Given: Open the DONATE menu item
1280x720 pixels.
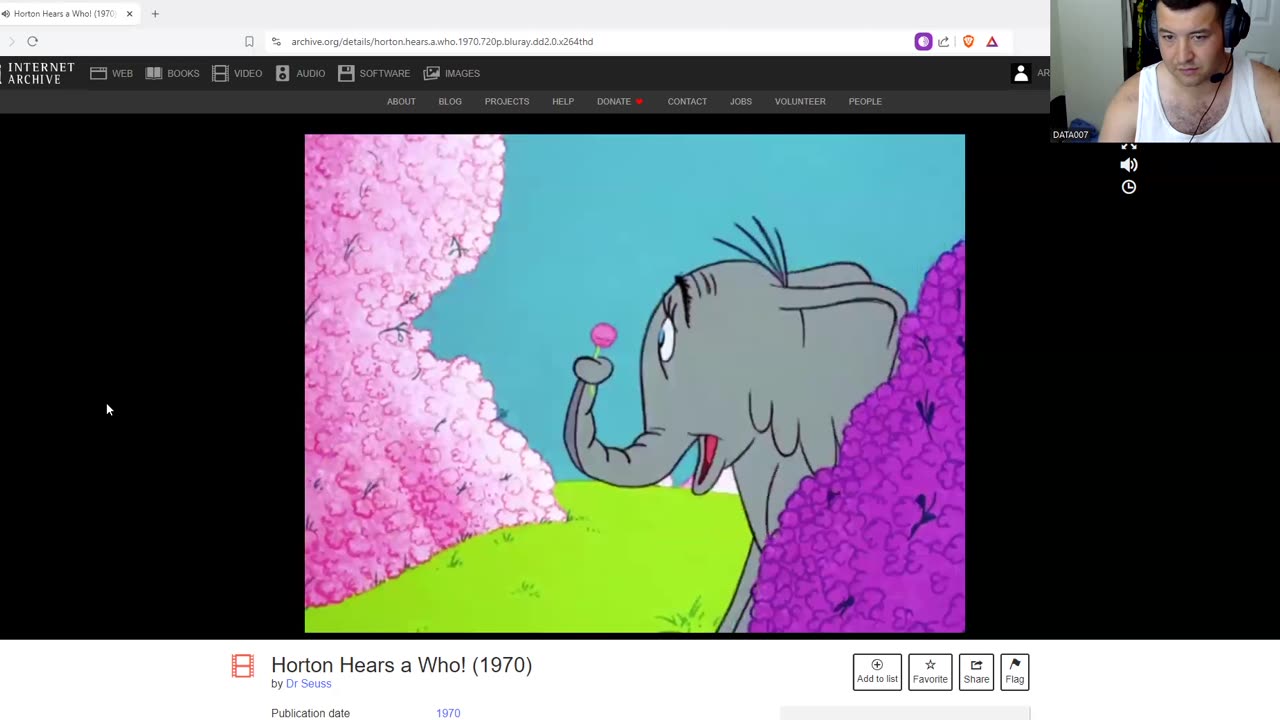Looking at the screenshot, I should click(620, 101).
